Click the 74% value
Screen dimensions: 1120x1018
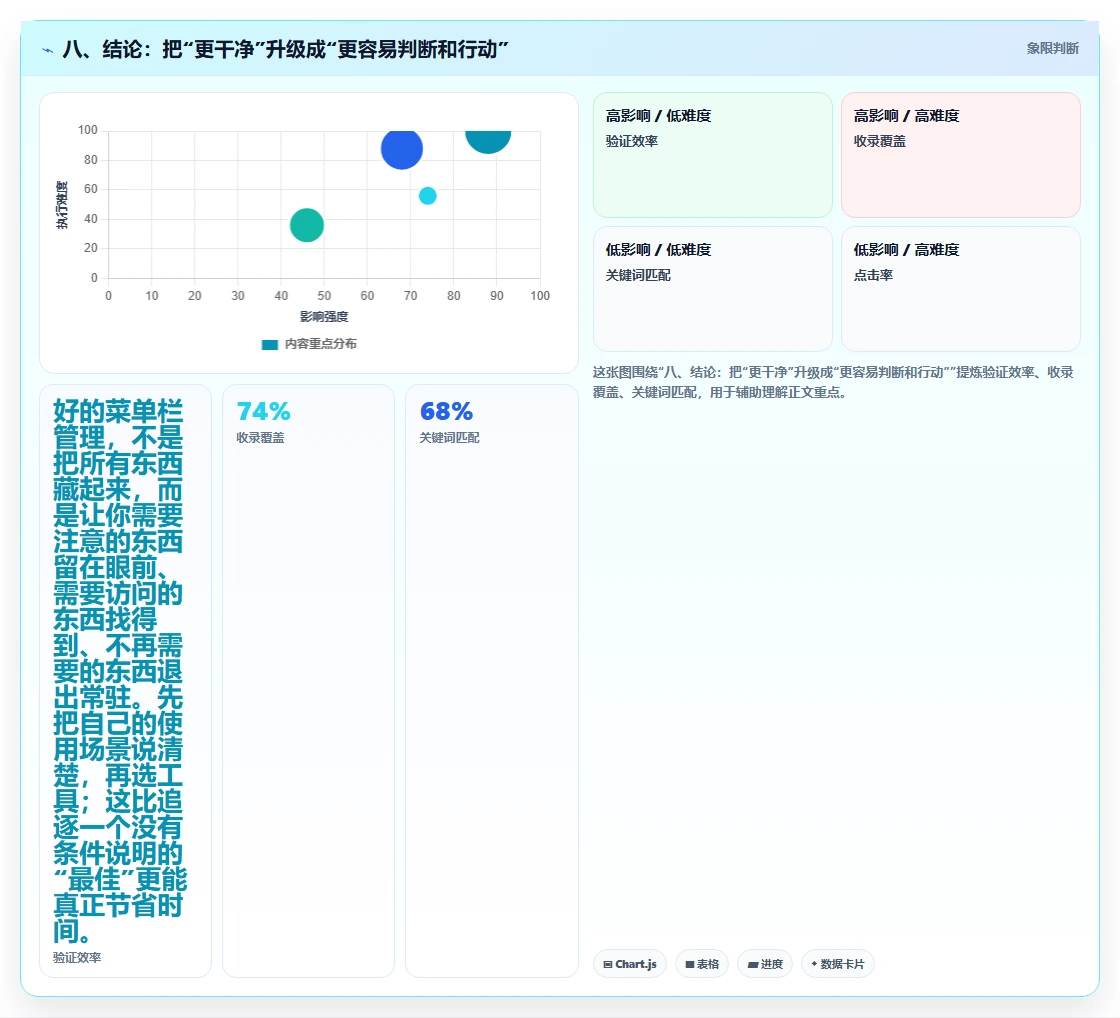[x=264, y=411]
